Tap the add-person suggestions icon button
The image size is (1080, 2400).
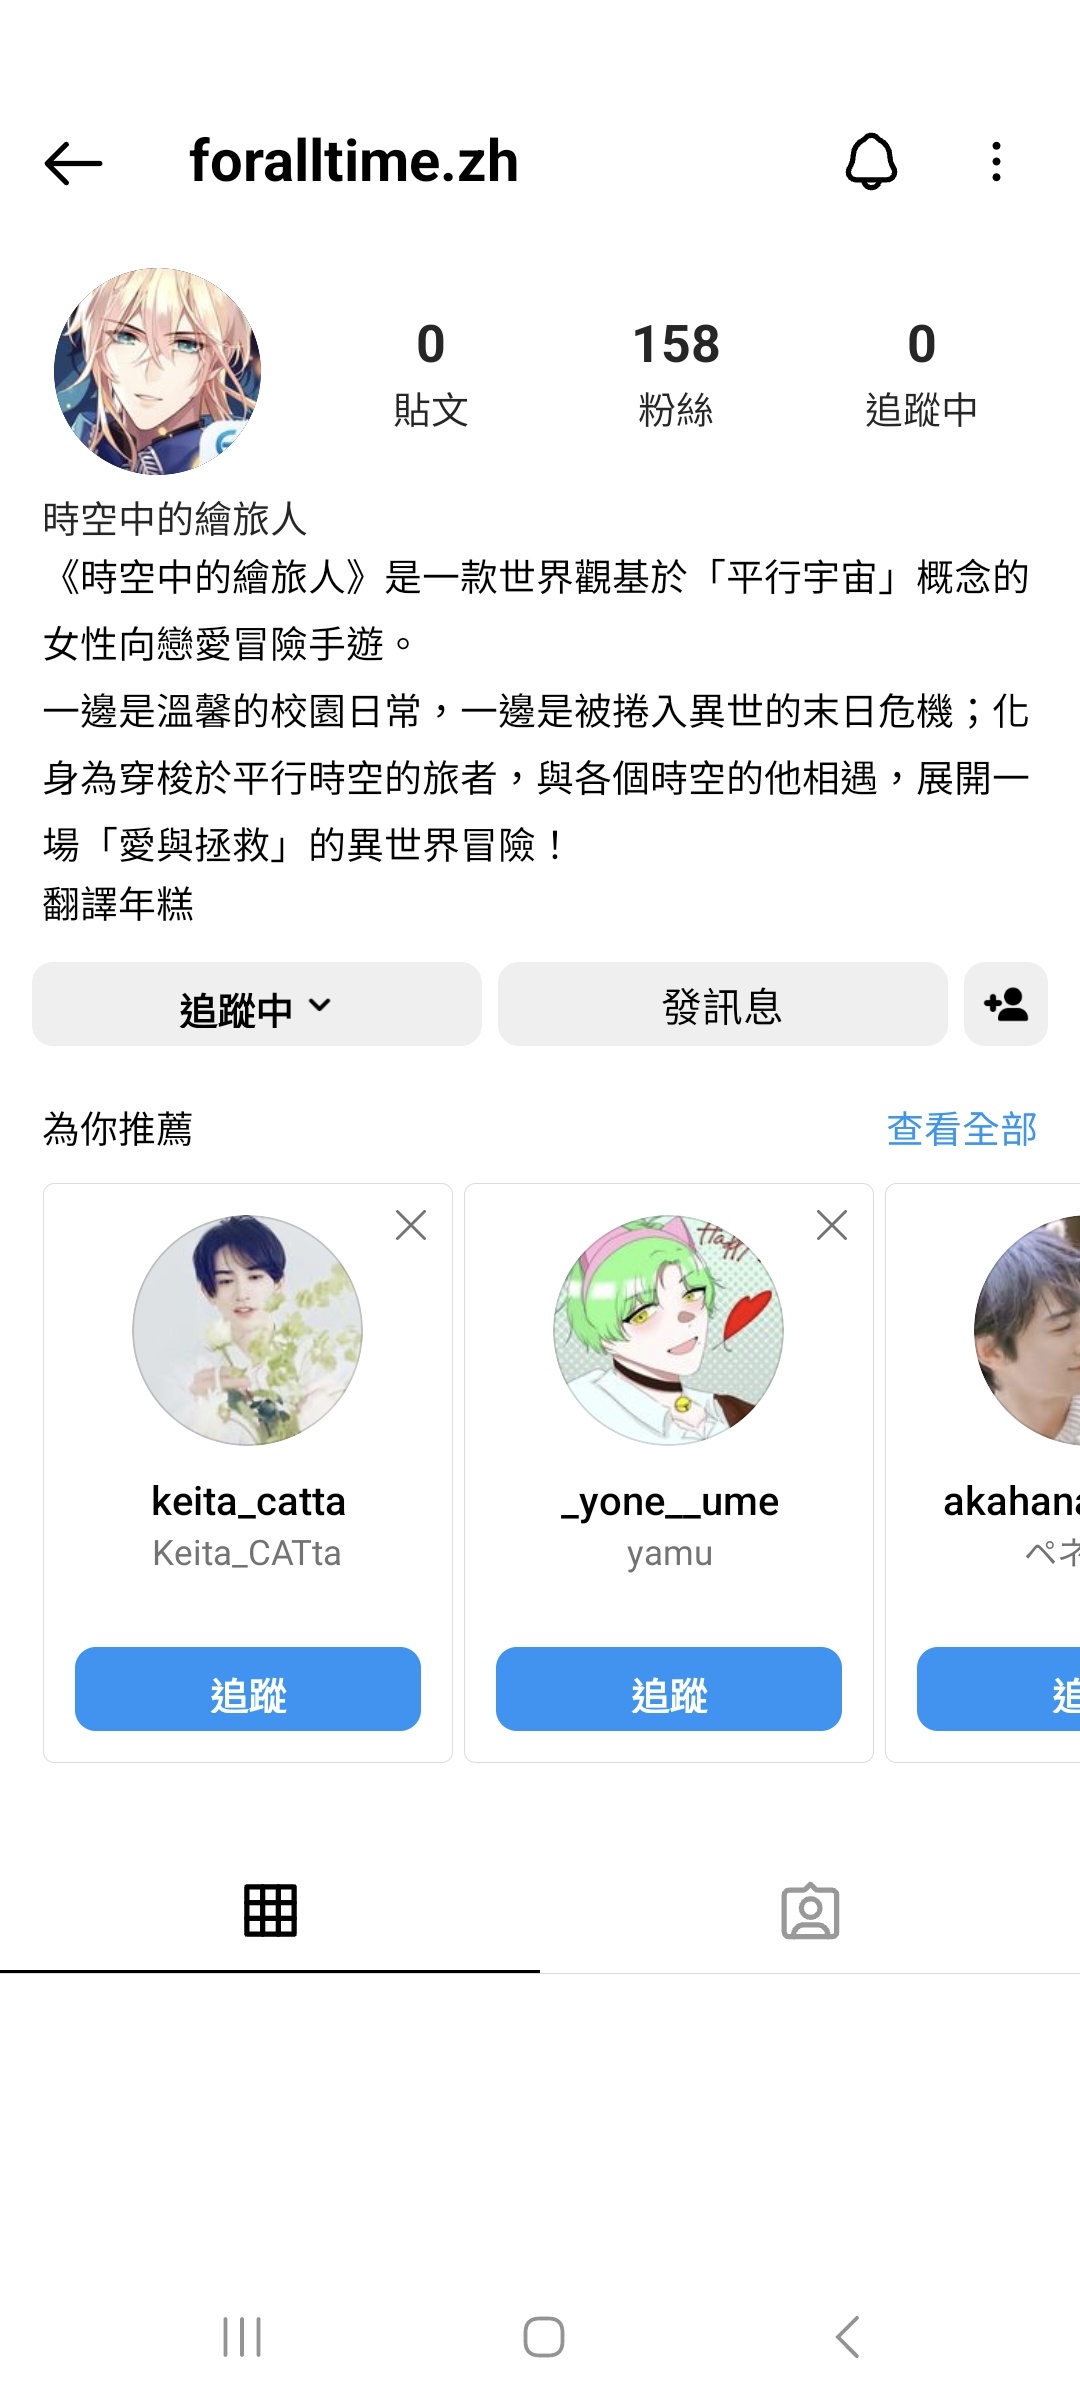tap(1005, 1004)
